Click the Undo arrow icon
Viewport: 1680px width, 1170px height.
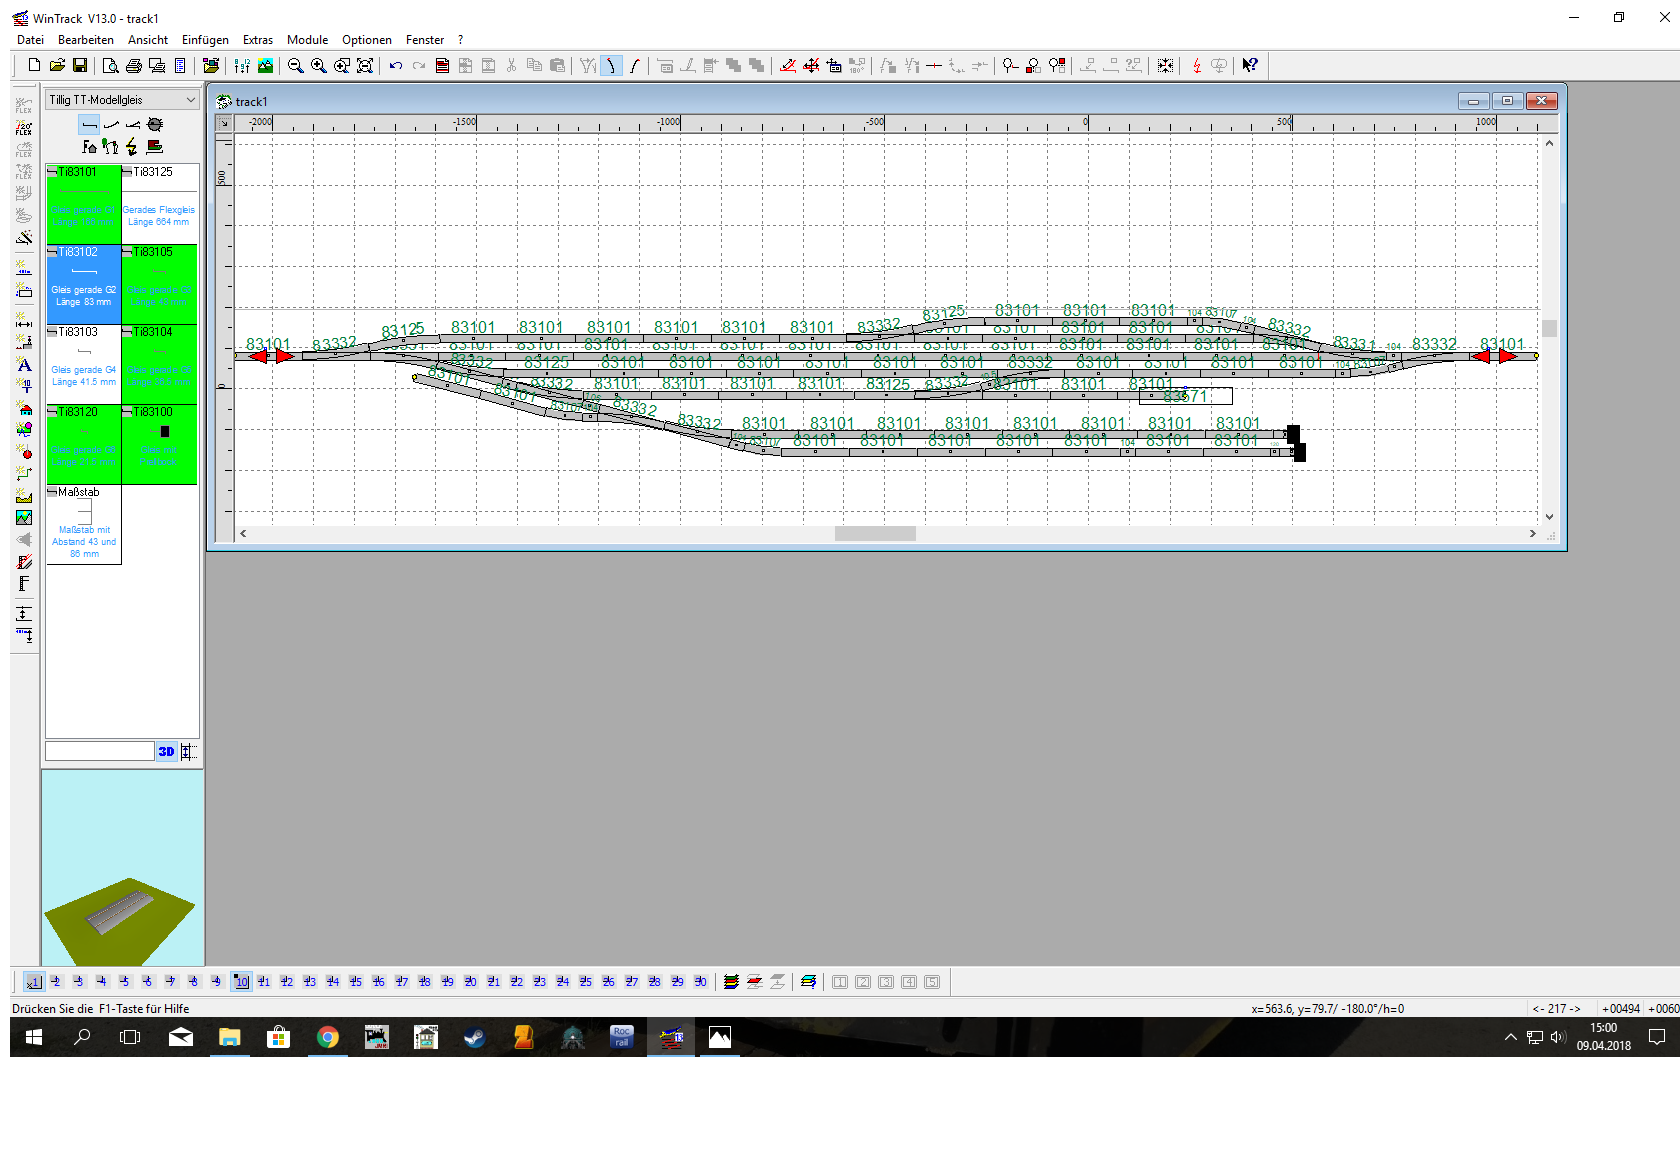396,66
